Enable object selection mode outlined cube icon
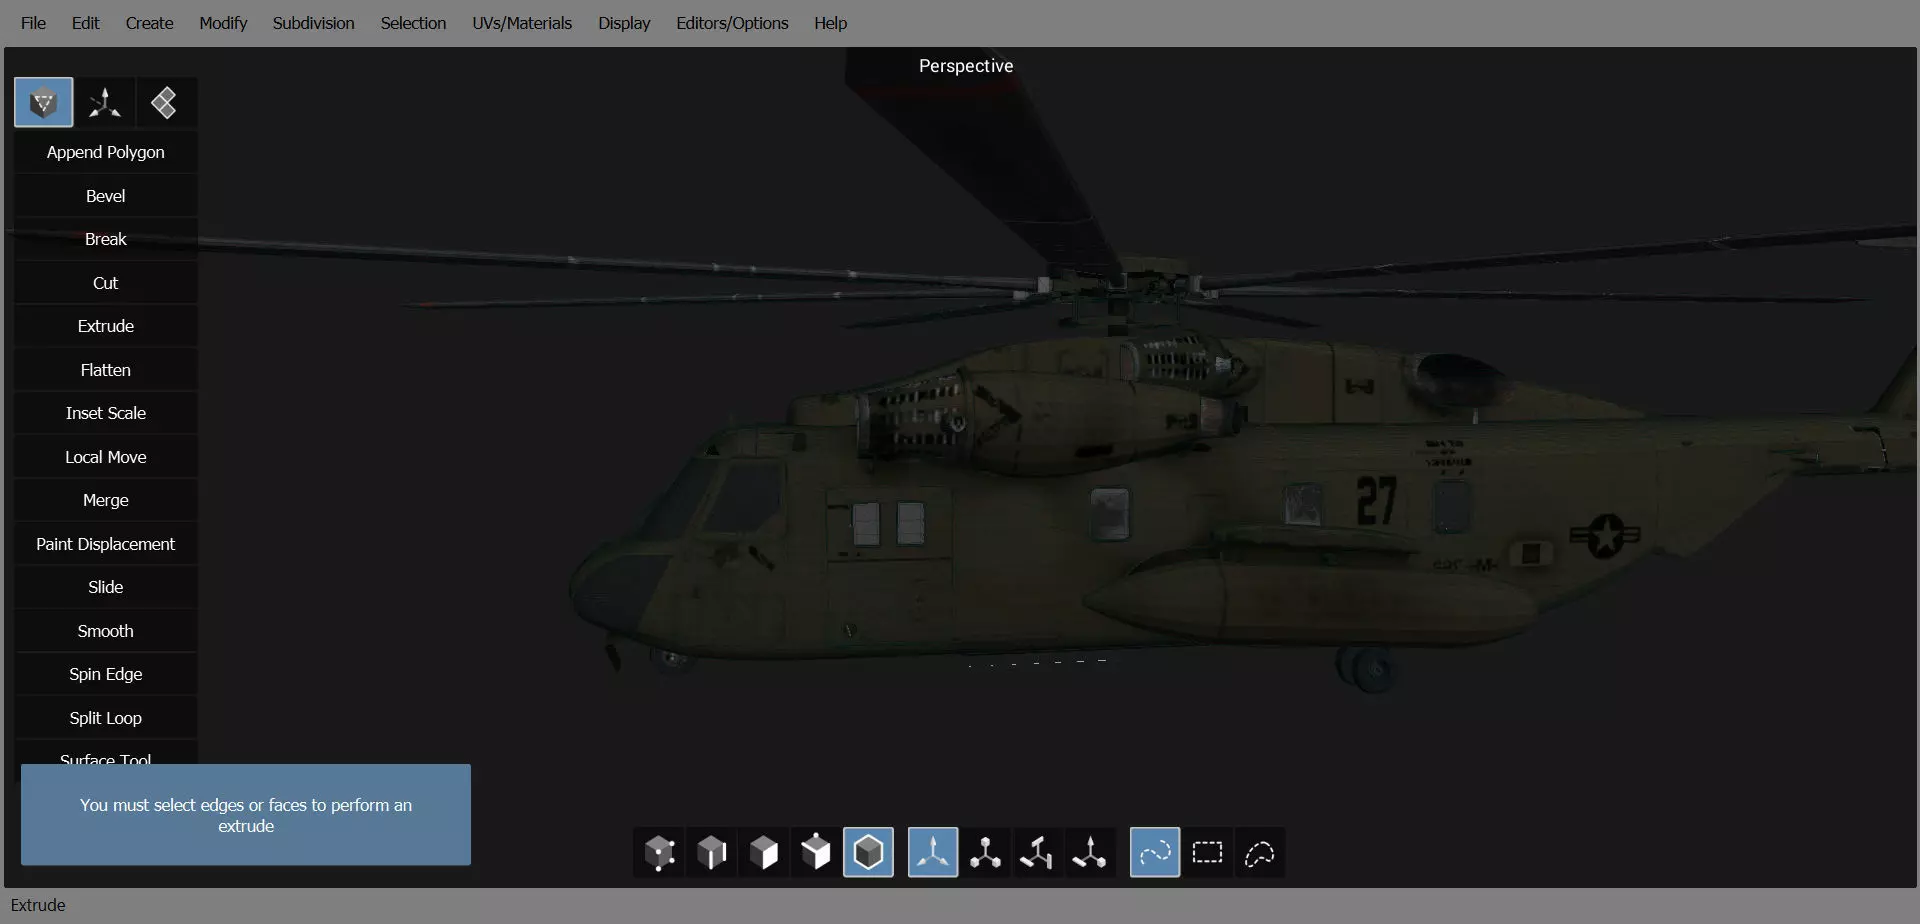This screenshot has width=1920, height=924. coord(868,853)
